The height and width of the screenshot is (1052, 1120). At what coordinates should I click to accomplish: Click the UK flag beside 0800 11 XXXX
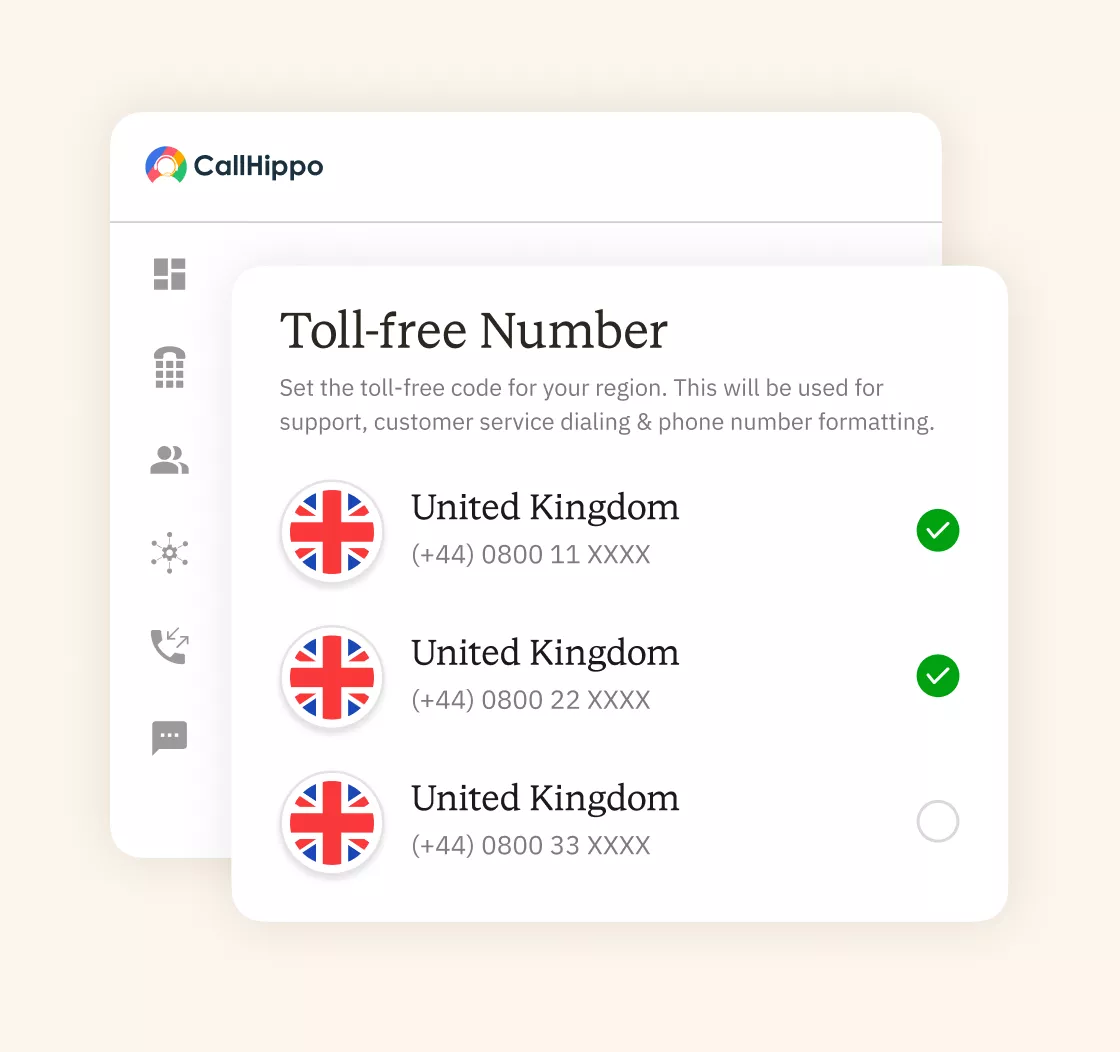[332, 531]
